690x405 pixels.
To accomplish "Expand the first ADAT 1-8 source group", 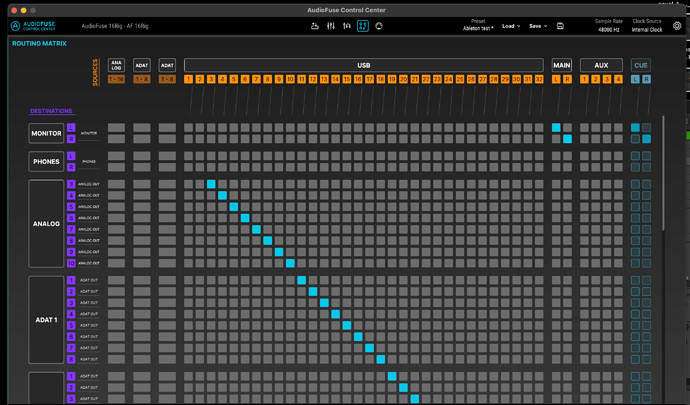I will point(142,65).
